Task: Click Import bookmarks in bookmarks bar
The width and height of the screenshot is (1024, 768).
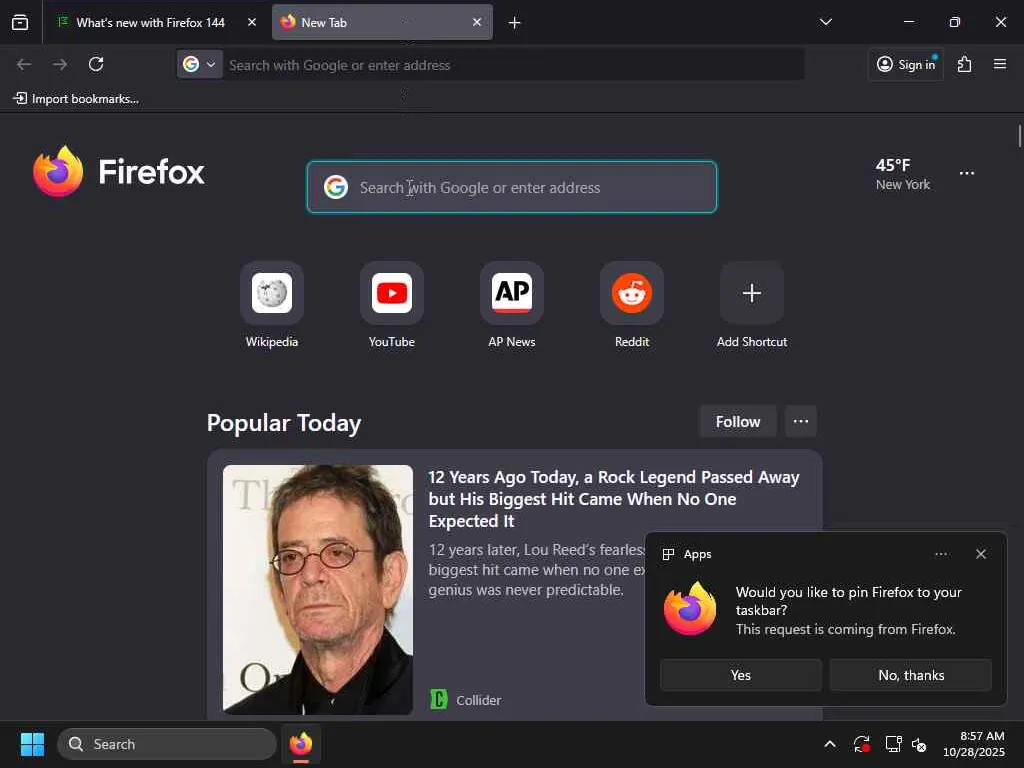Action: [x=76, y=99]
